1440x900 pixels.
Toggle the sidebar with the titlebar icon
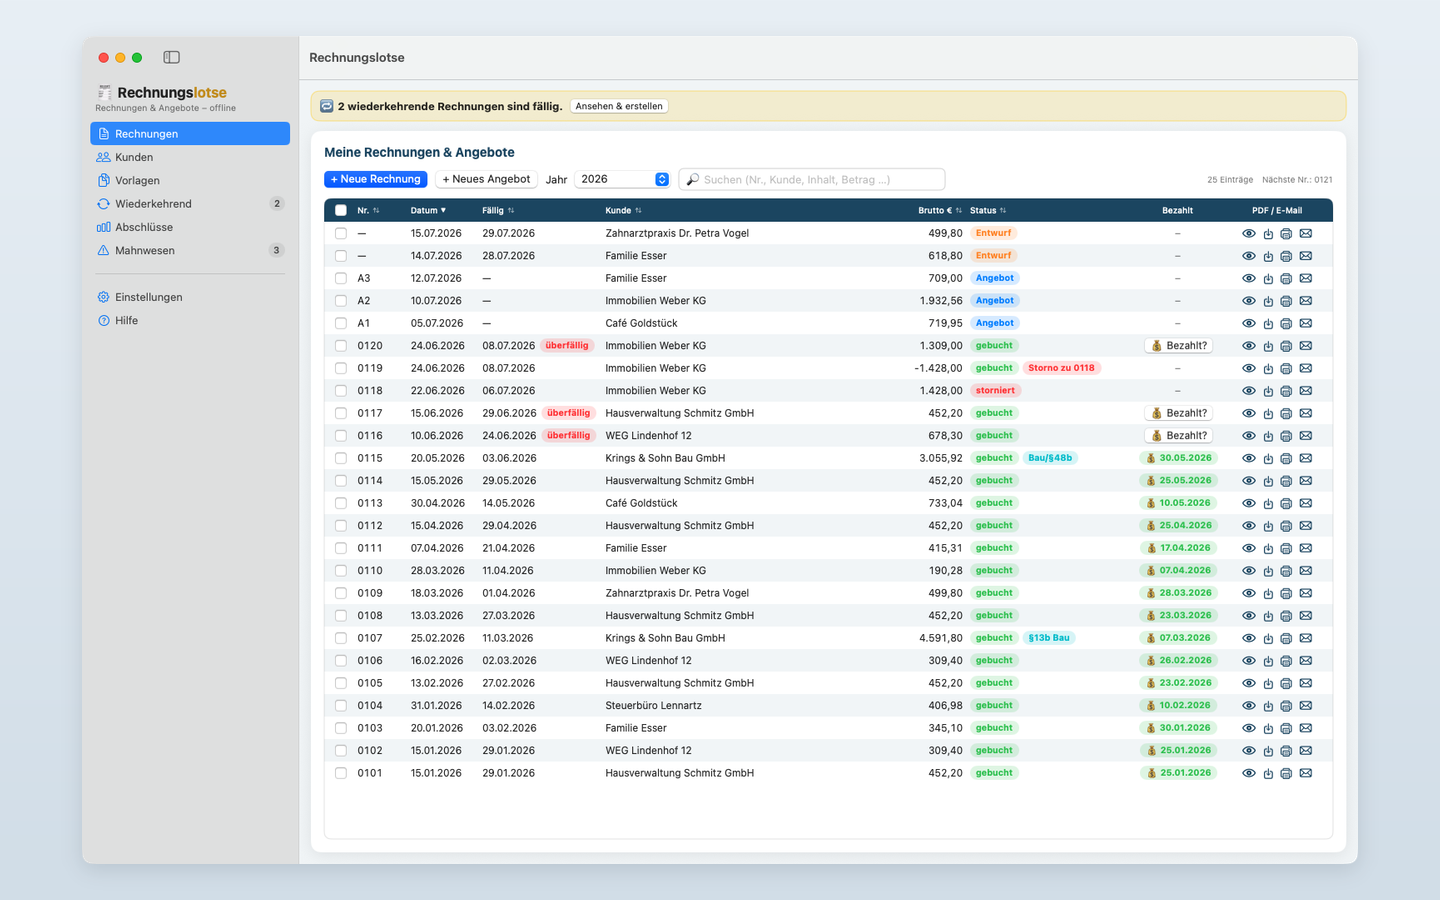(172, 58)
